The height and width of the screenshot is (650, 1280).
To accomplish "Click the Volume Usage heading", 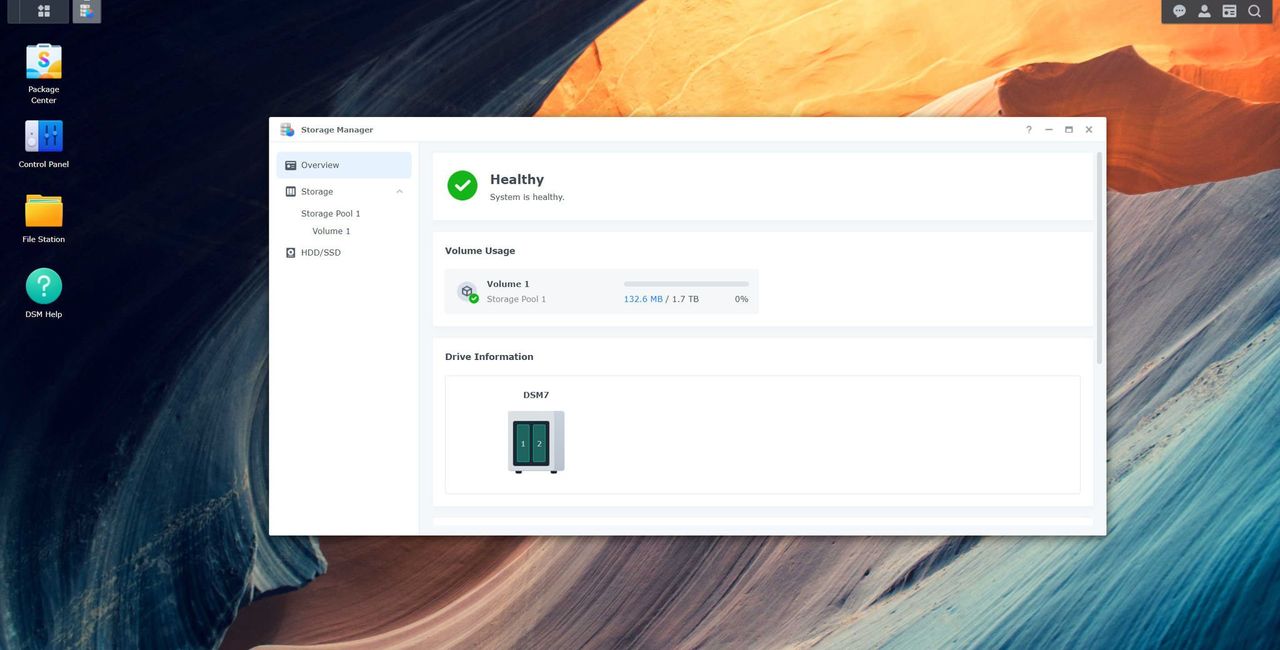I will pos(480,251).
